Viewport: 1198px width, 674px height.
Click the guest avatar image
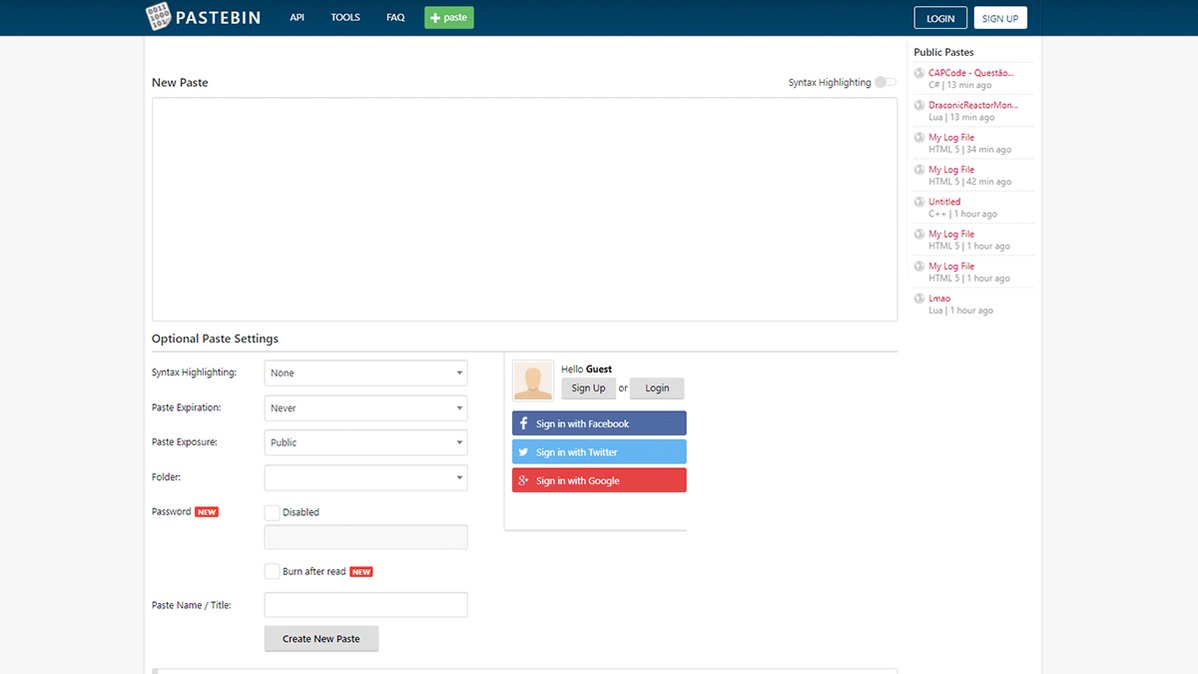tap(533, 381)
